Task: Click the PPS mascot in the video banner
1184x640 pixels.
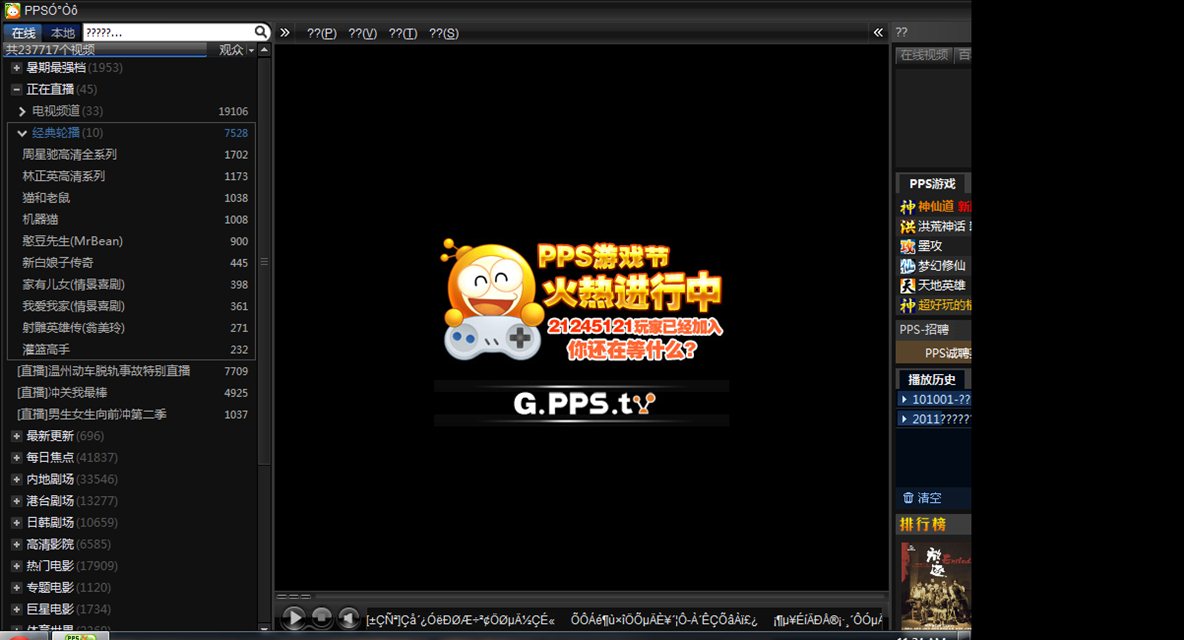Action: [x=492, y=300]
